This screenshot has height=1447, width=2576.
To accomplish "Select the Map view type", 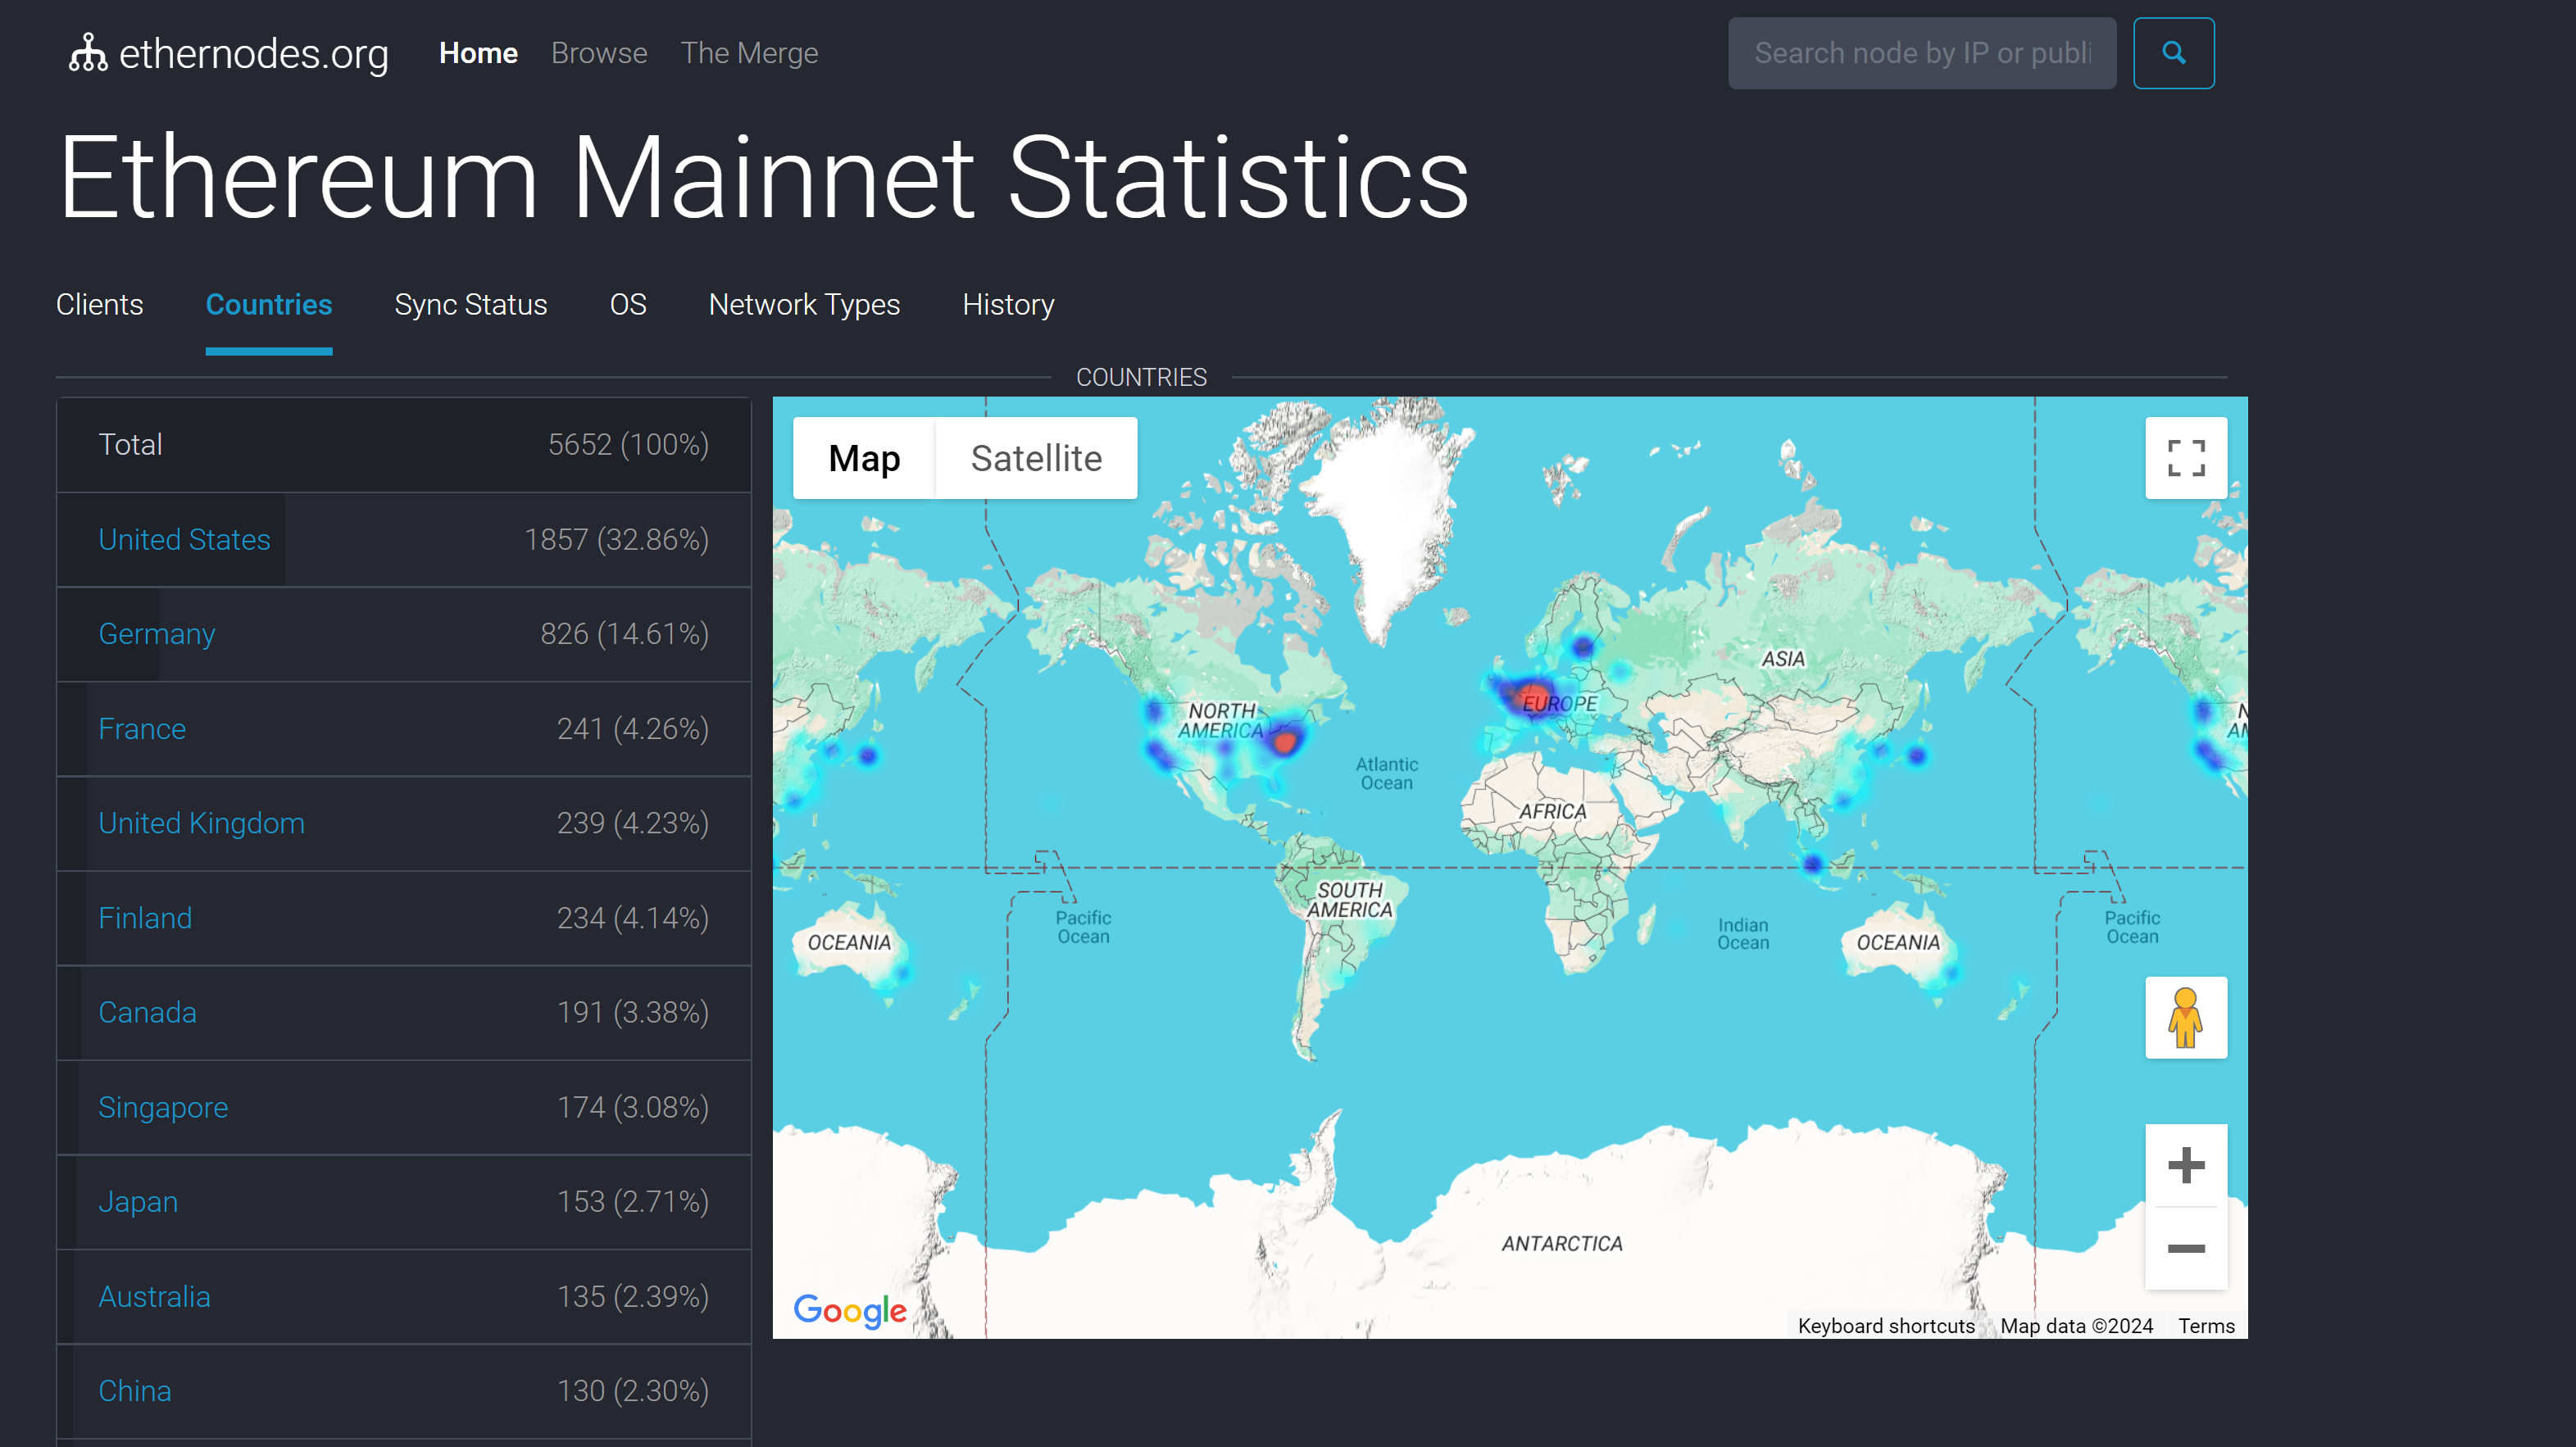I will (x=864, y=458).
